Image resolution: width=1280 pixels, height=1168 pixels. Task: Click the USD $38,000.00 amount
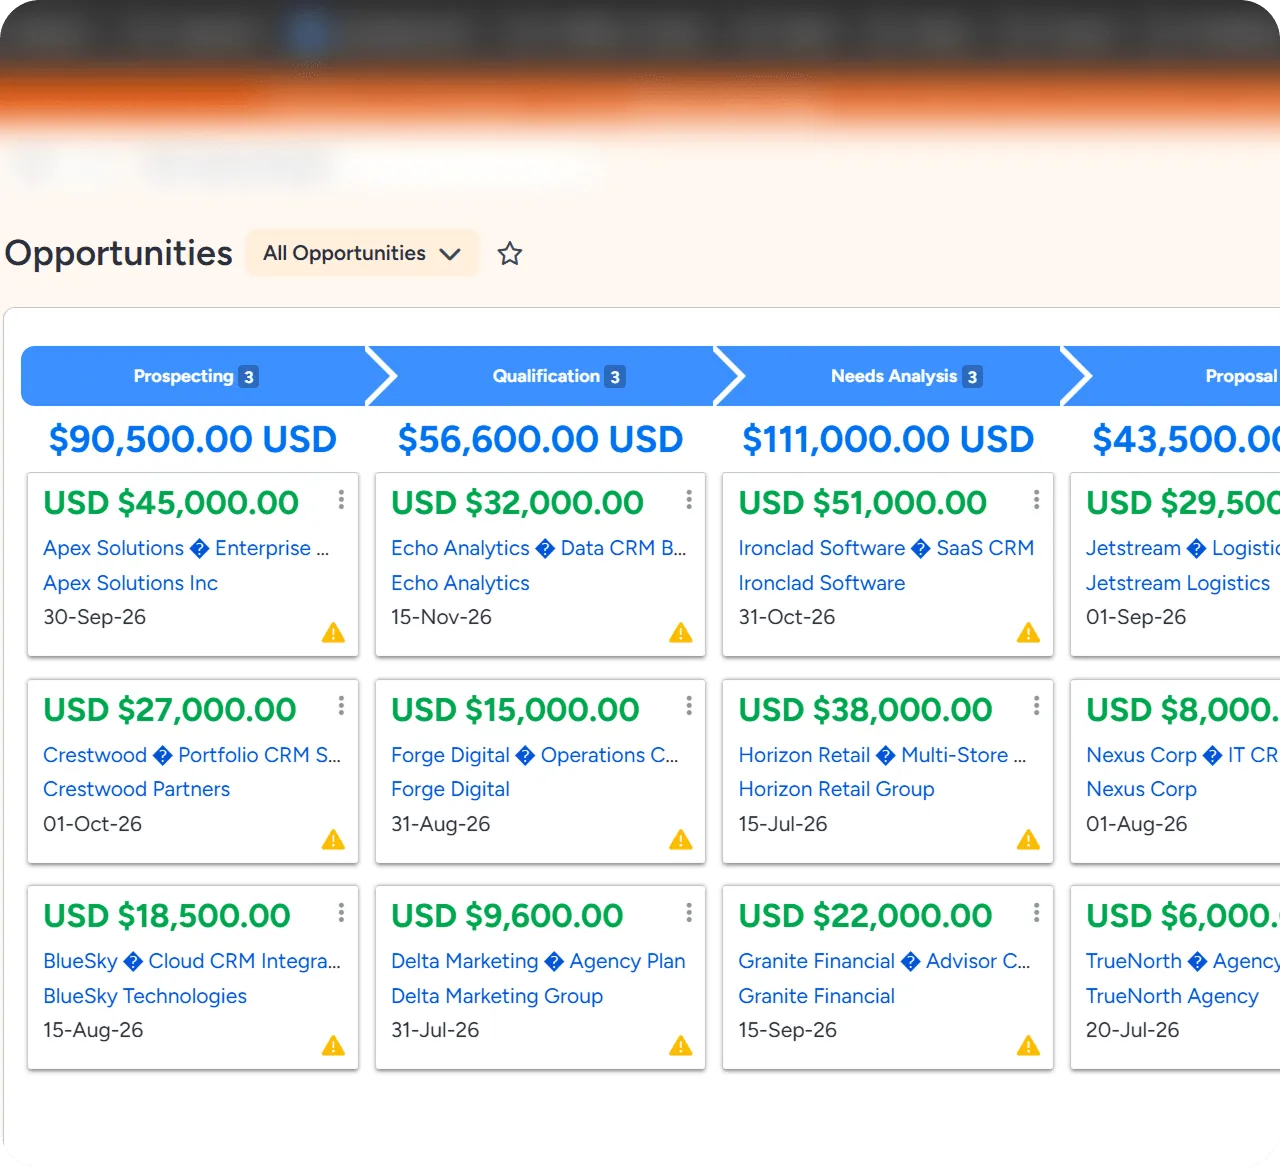[865, 709]
